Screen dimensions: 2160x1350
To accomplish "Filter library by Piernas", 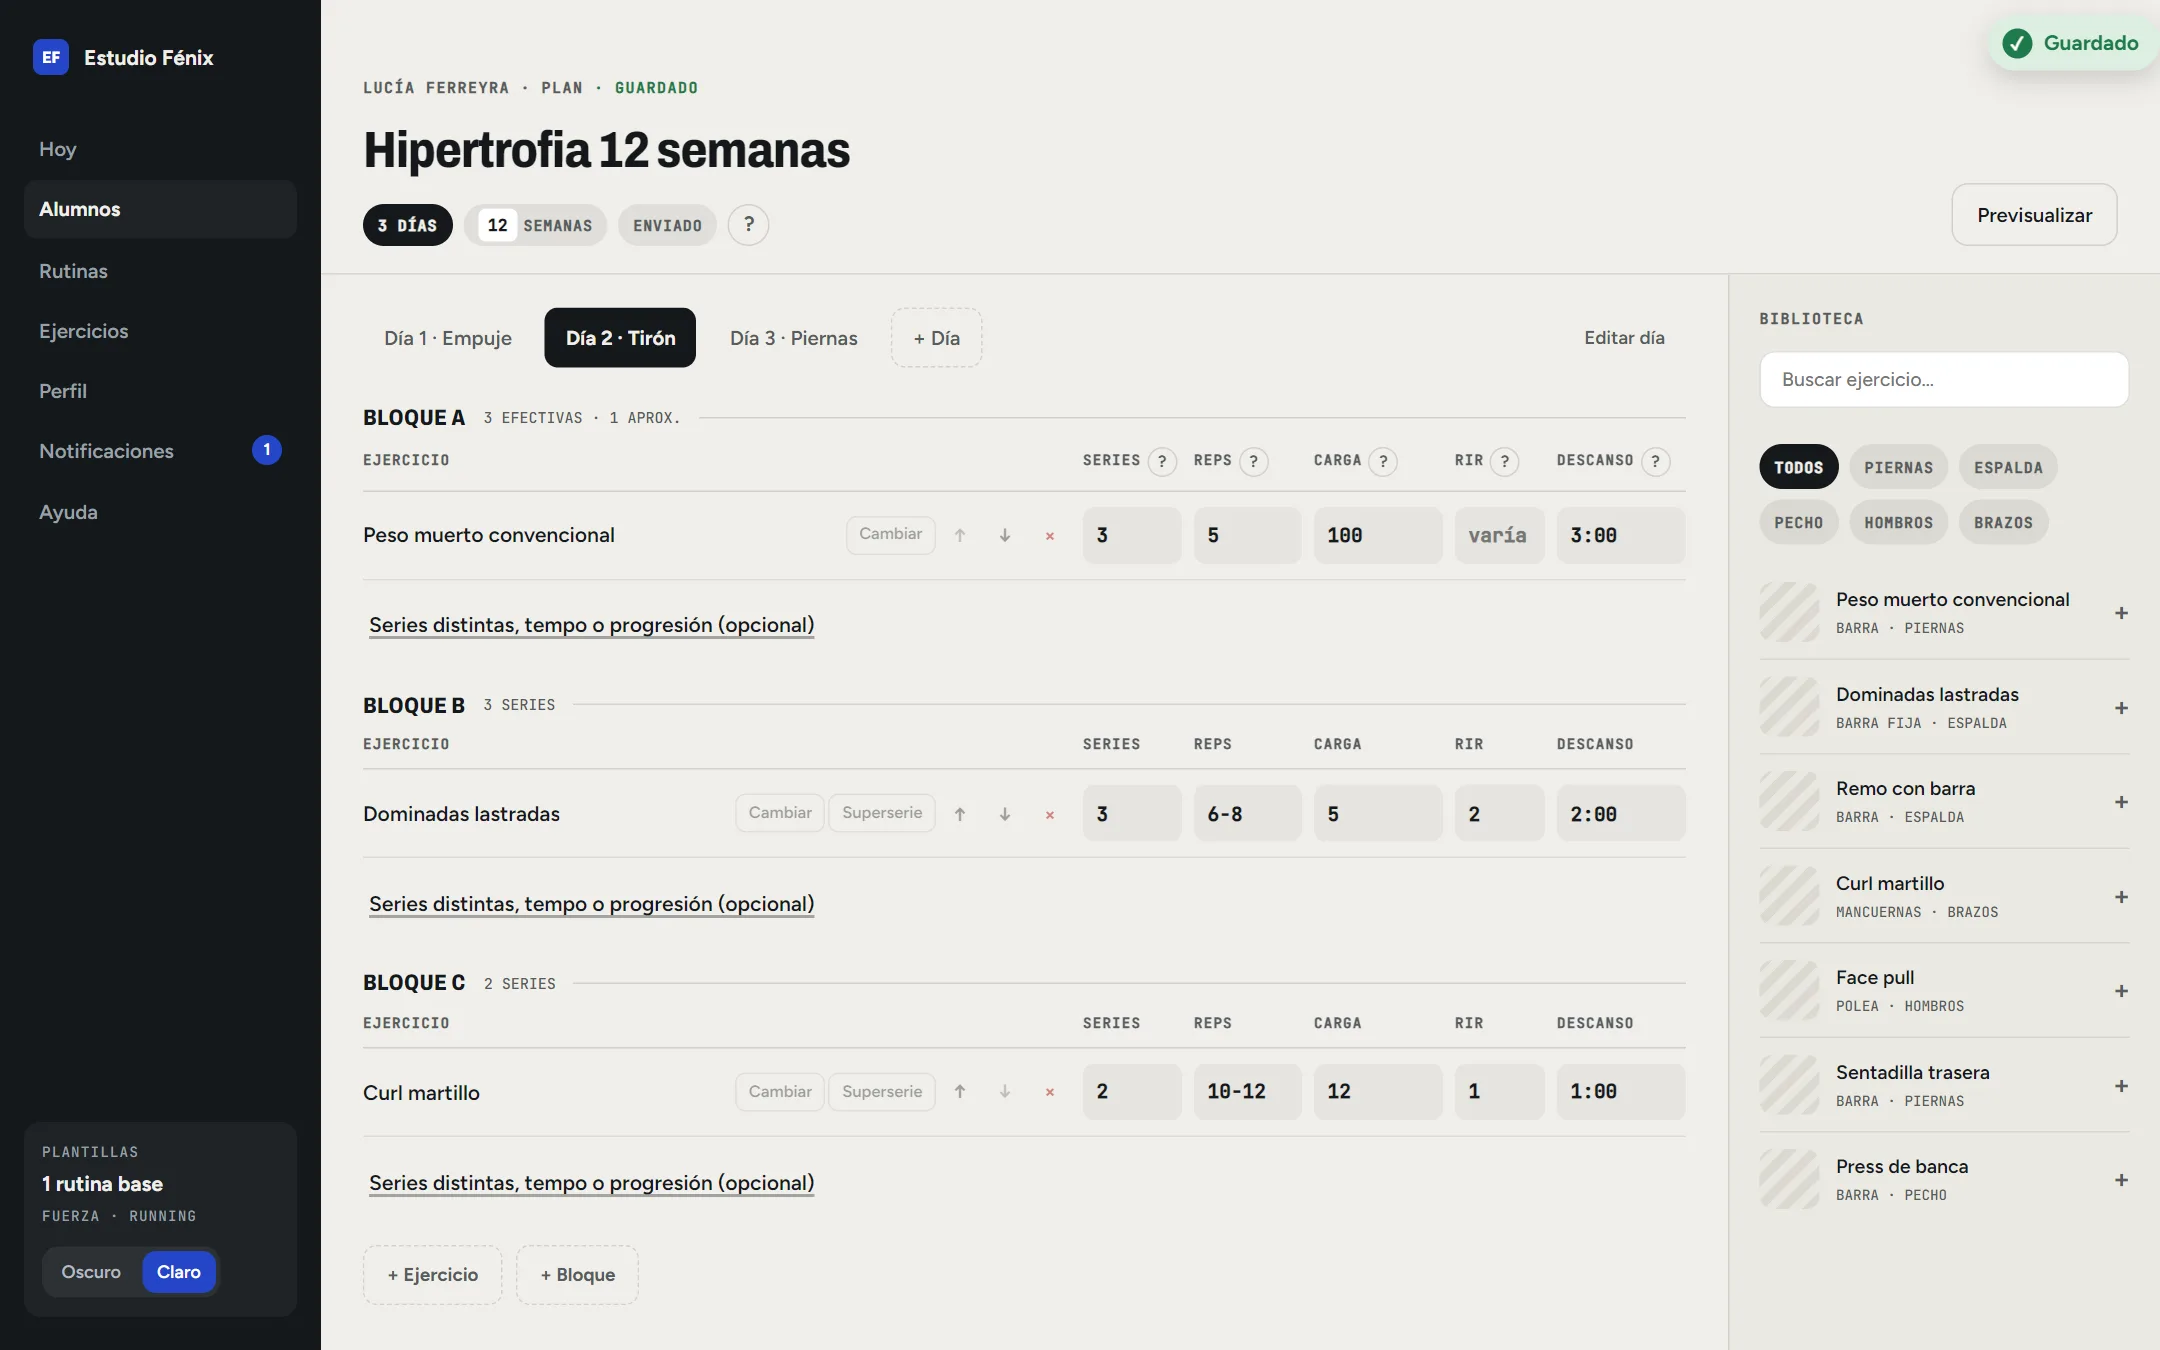I will click(x=1898, y=467).
